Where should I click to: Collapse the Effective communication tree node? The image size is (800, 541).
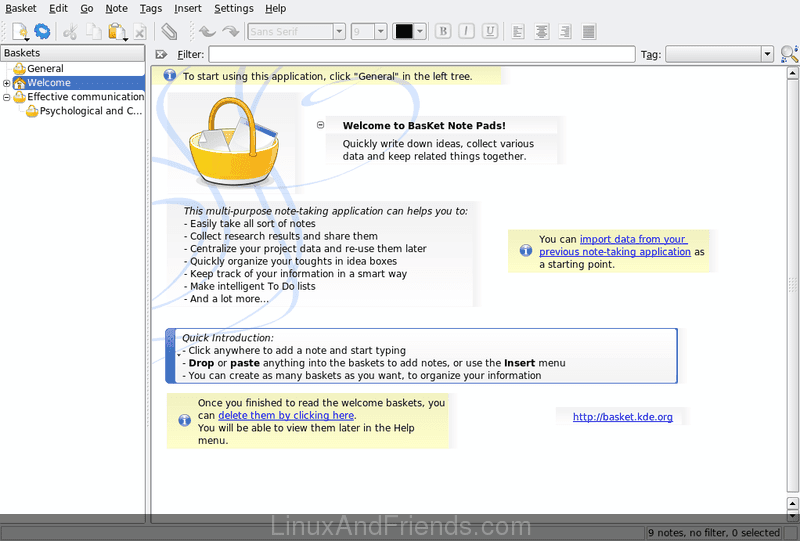point(7,97)
